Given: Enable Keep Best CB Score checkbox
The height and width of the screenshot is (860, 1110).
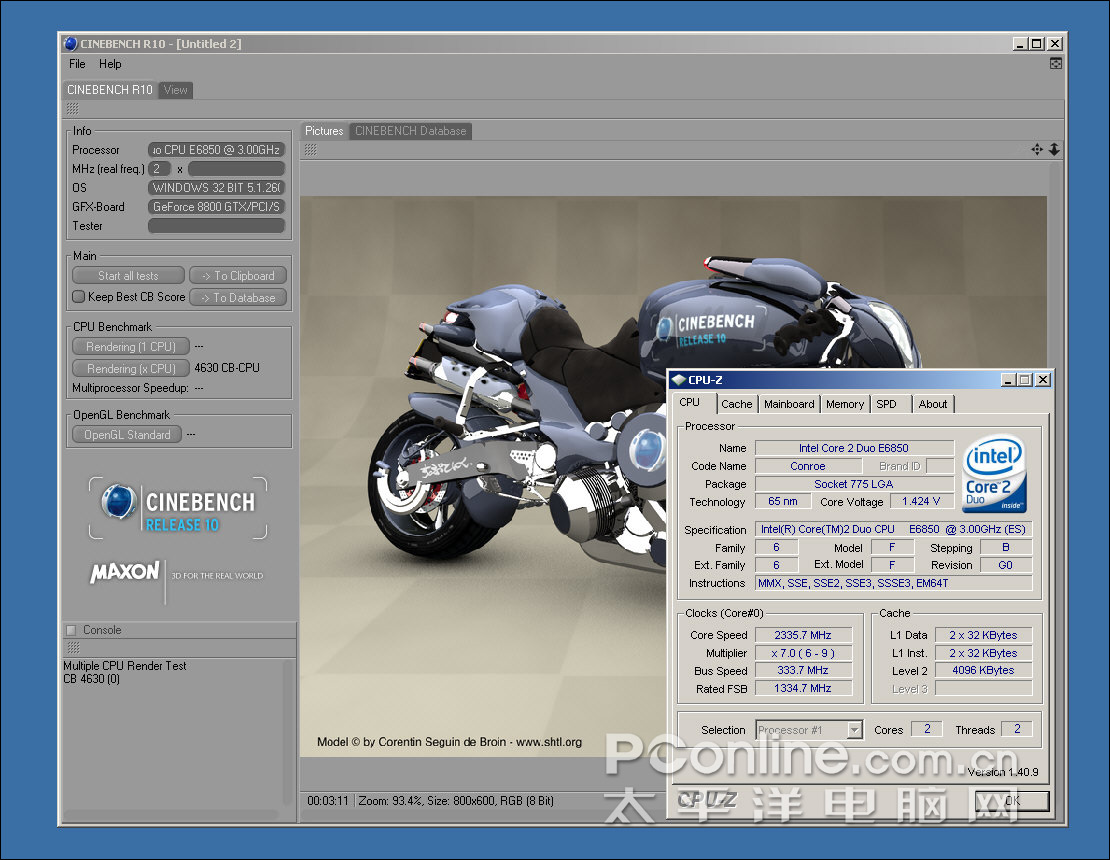Looking at the screenshot, I should tap(79, 297).
